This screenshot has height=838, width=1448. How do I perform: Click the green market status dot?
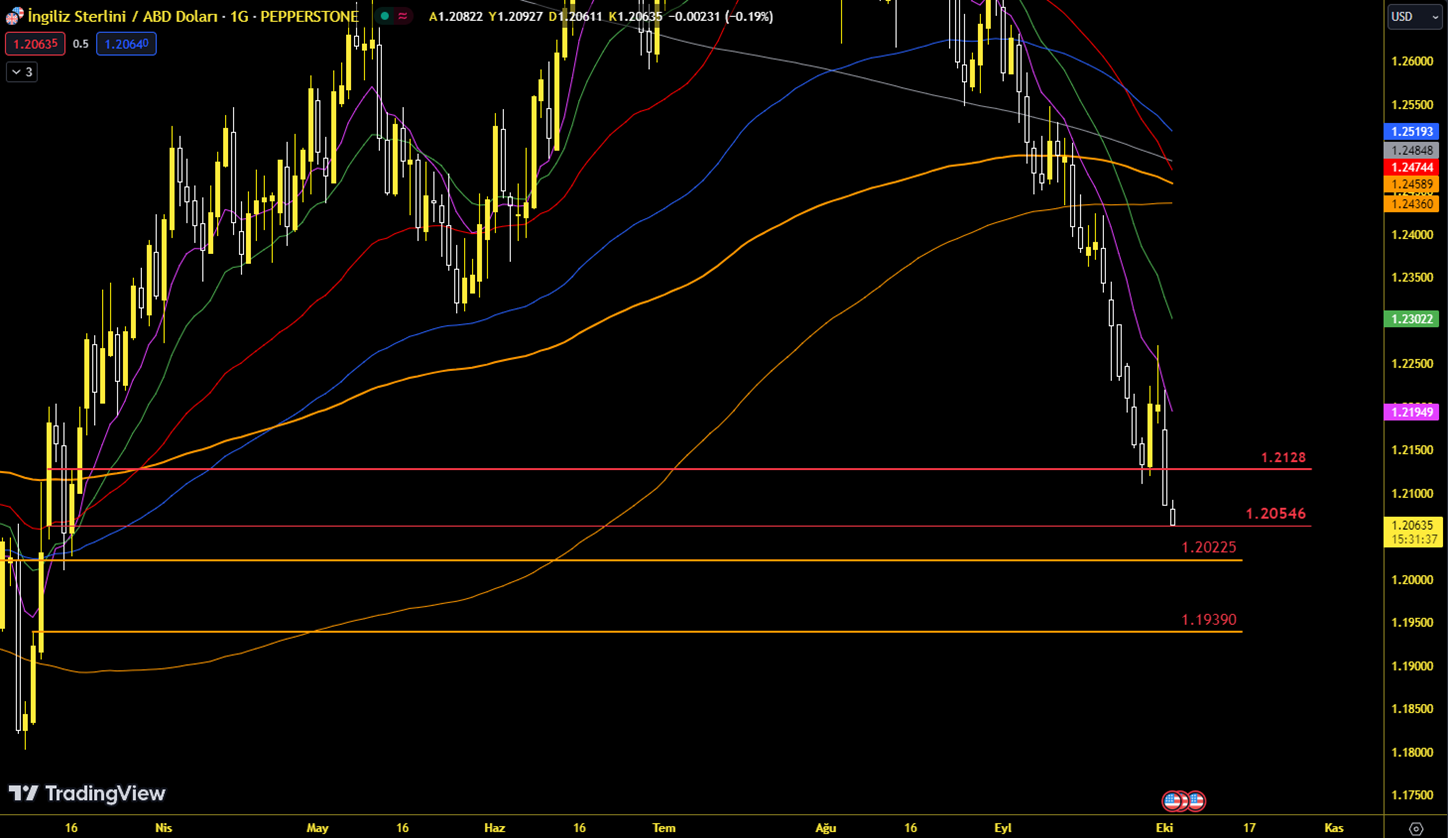click(384, 16)
